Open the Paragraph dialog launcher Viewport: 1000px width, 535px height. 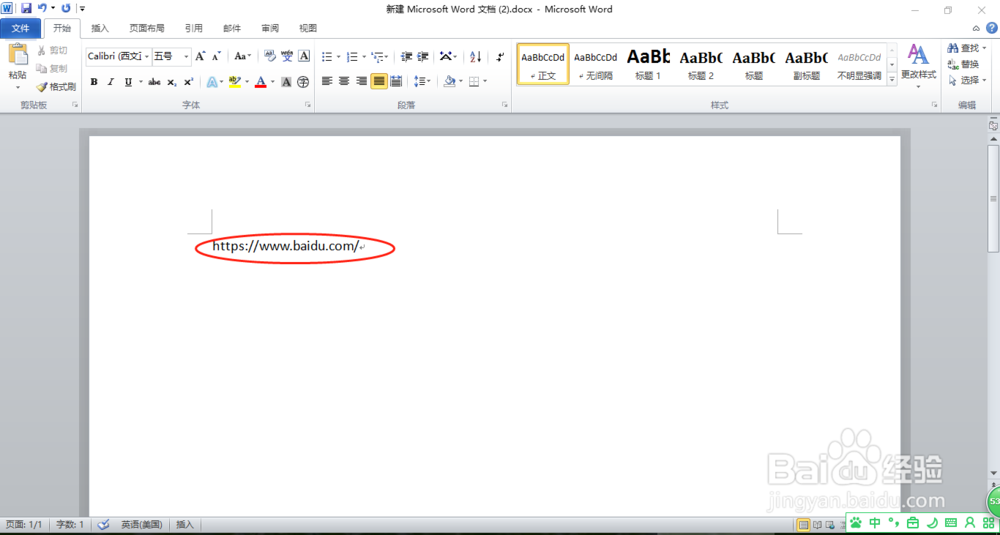(505, 105)
